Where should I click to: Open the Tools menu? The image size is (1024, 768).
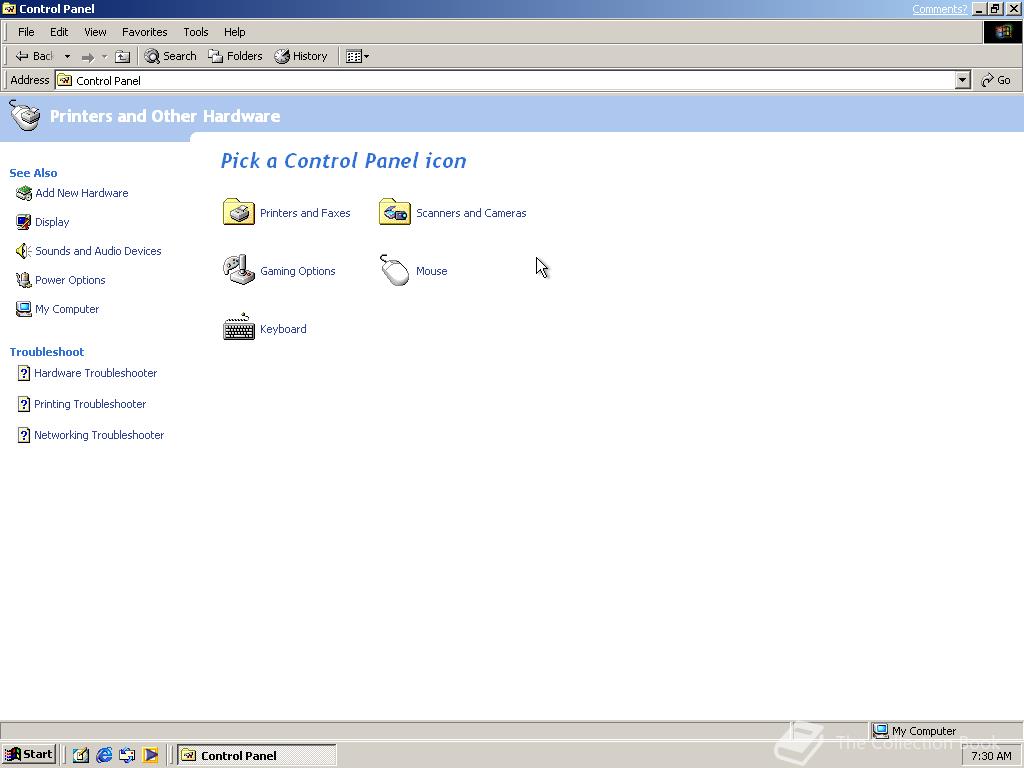pyautogui.click(x=195, y=32)
